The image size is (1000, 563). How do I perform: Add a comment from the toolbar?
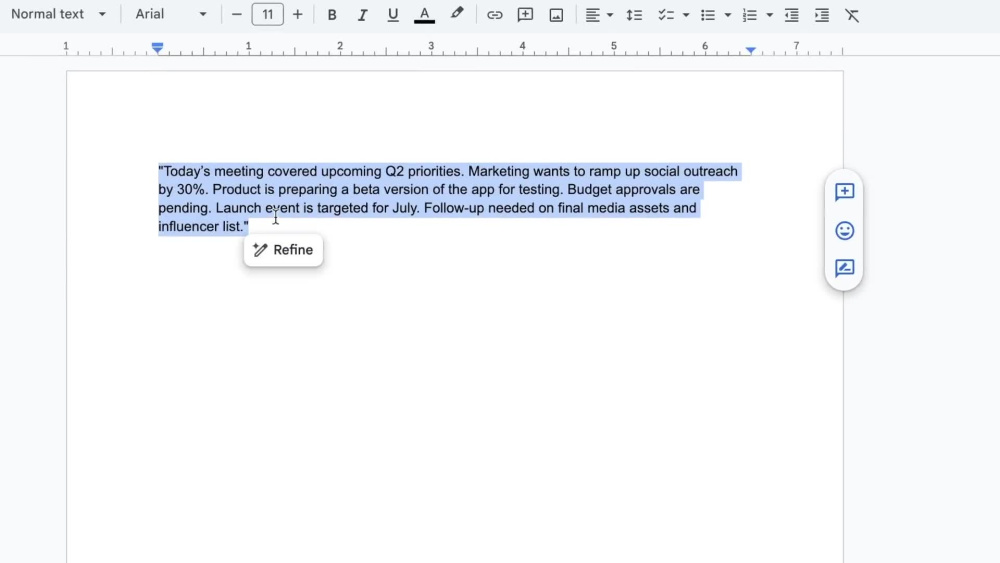[525, 15]
